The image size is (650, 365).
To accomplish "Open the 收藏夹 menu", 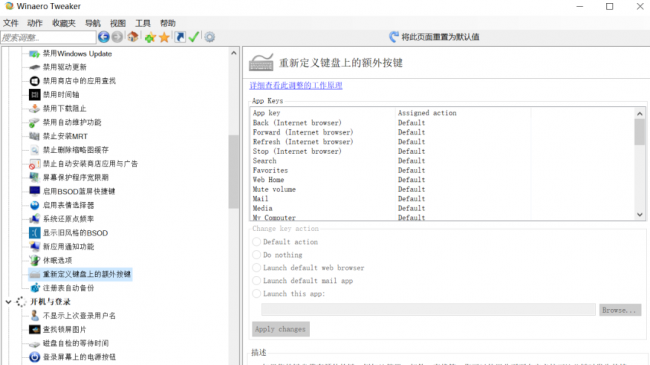I will pyautogui.click(x=64, y=23).
